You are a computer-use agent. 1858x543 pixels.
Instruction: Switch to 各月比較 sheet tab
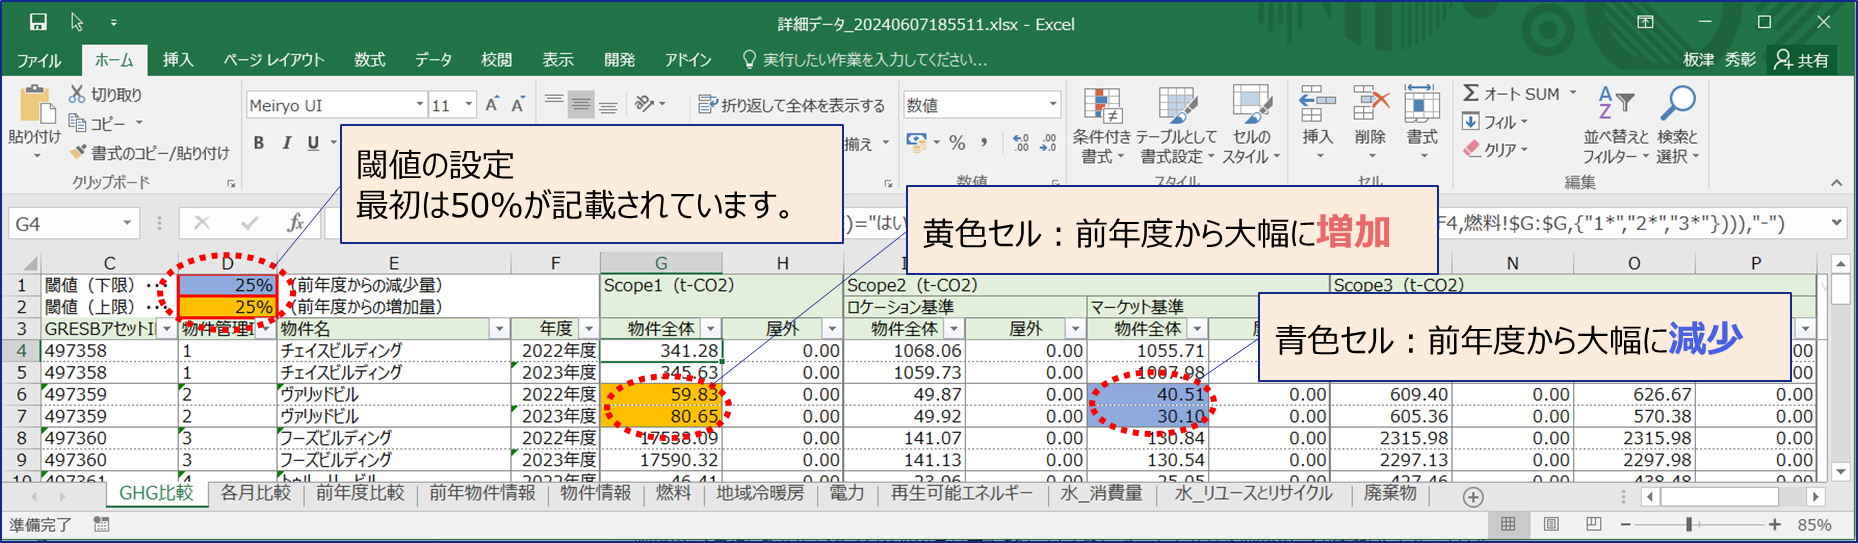256,493
